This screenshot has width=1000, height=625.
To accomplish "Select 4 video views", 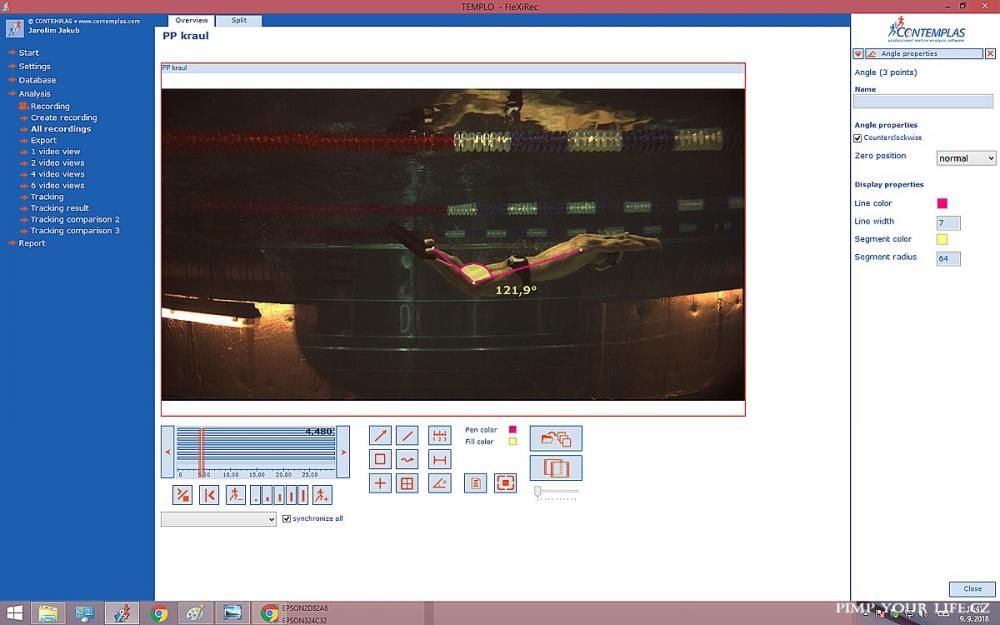I will tap(57, 174).
